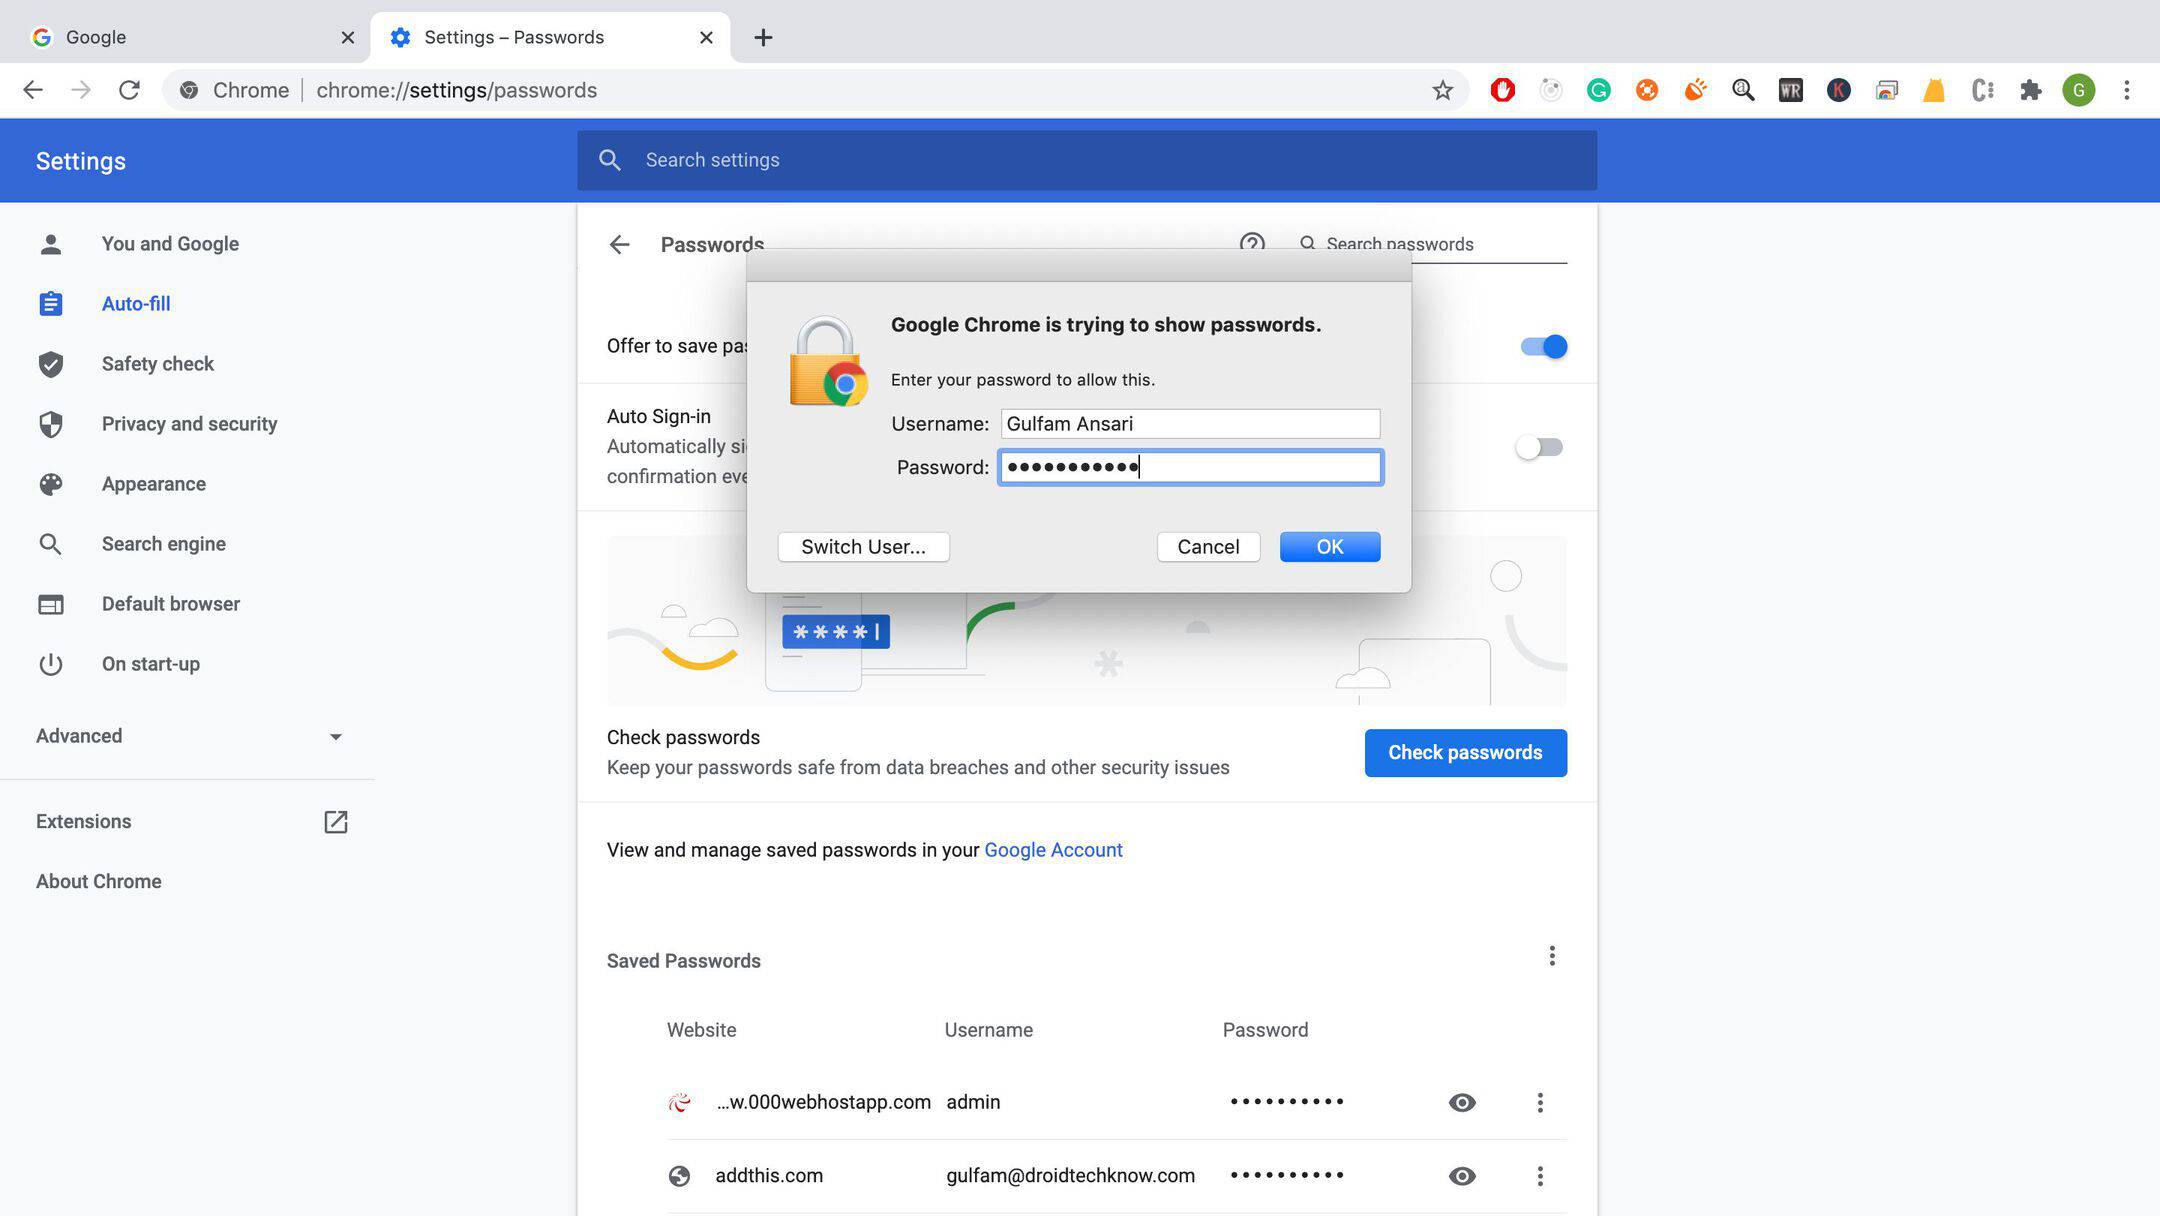Open Saved Passwords more actions menu

1551,956
